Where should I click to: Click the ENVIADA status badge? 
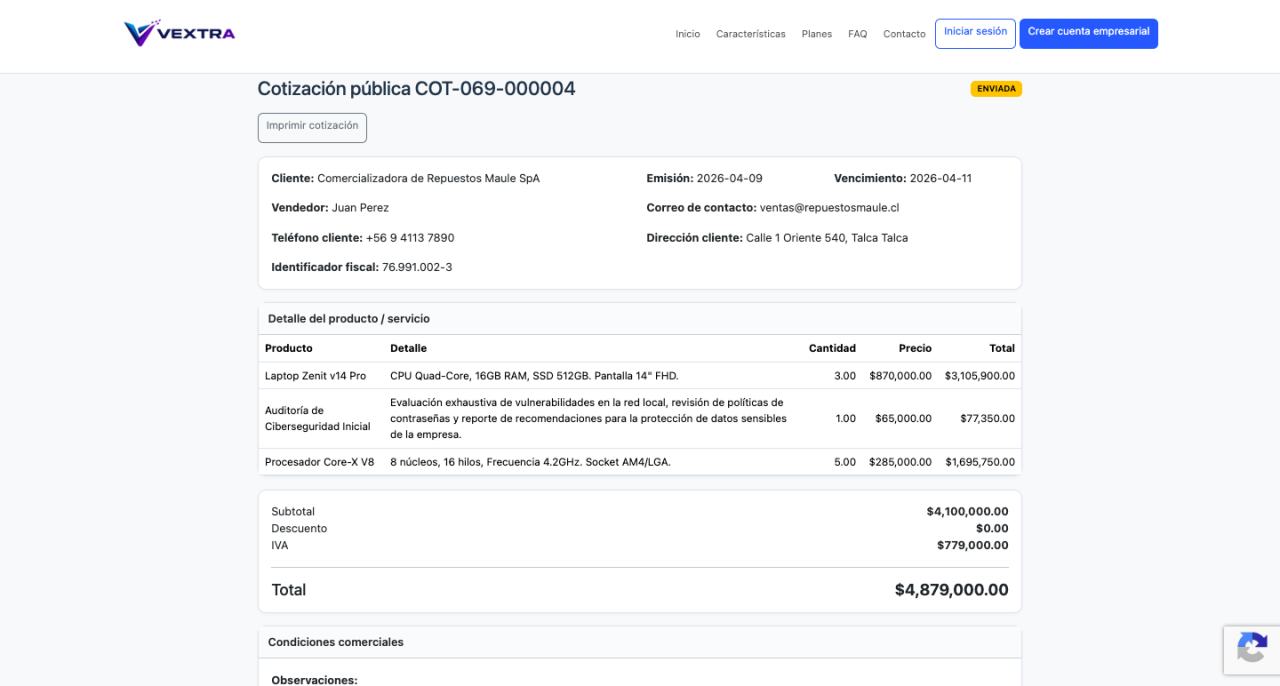pos(996,89)
